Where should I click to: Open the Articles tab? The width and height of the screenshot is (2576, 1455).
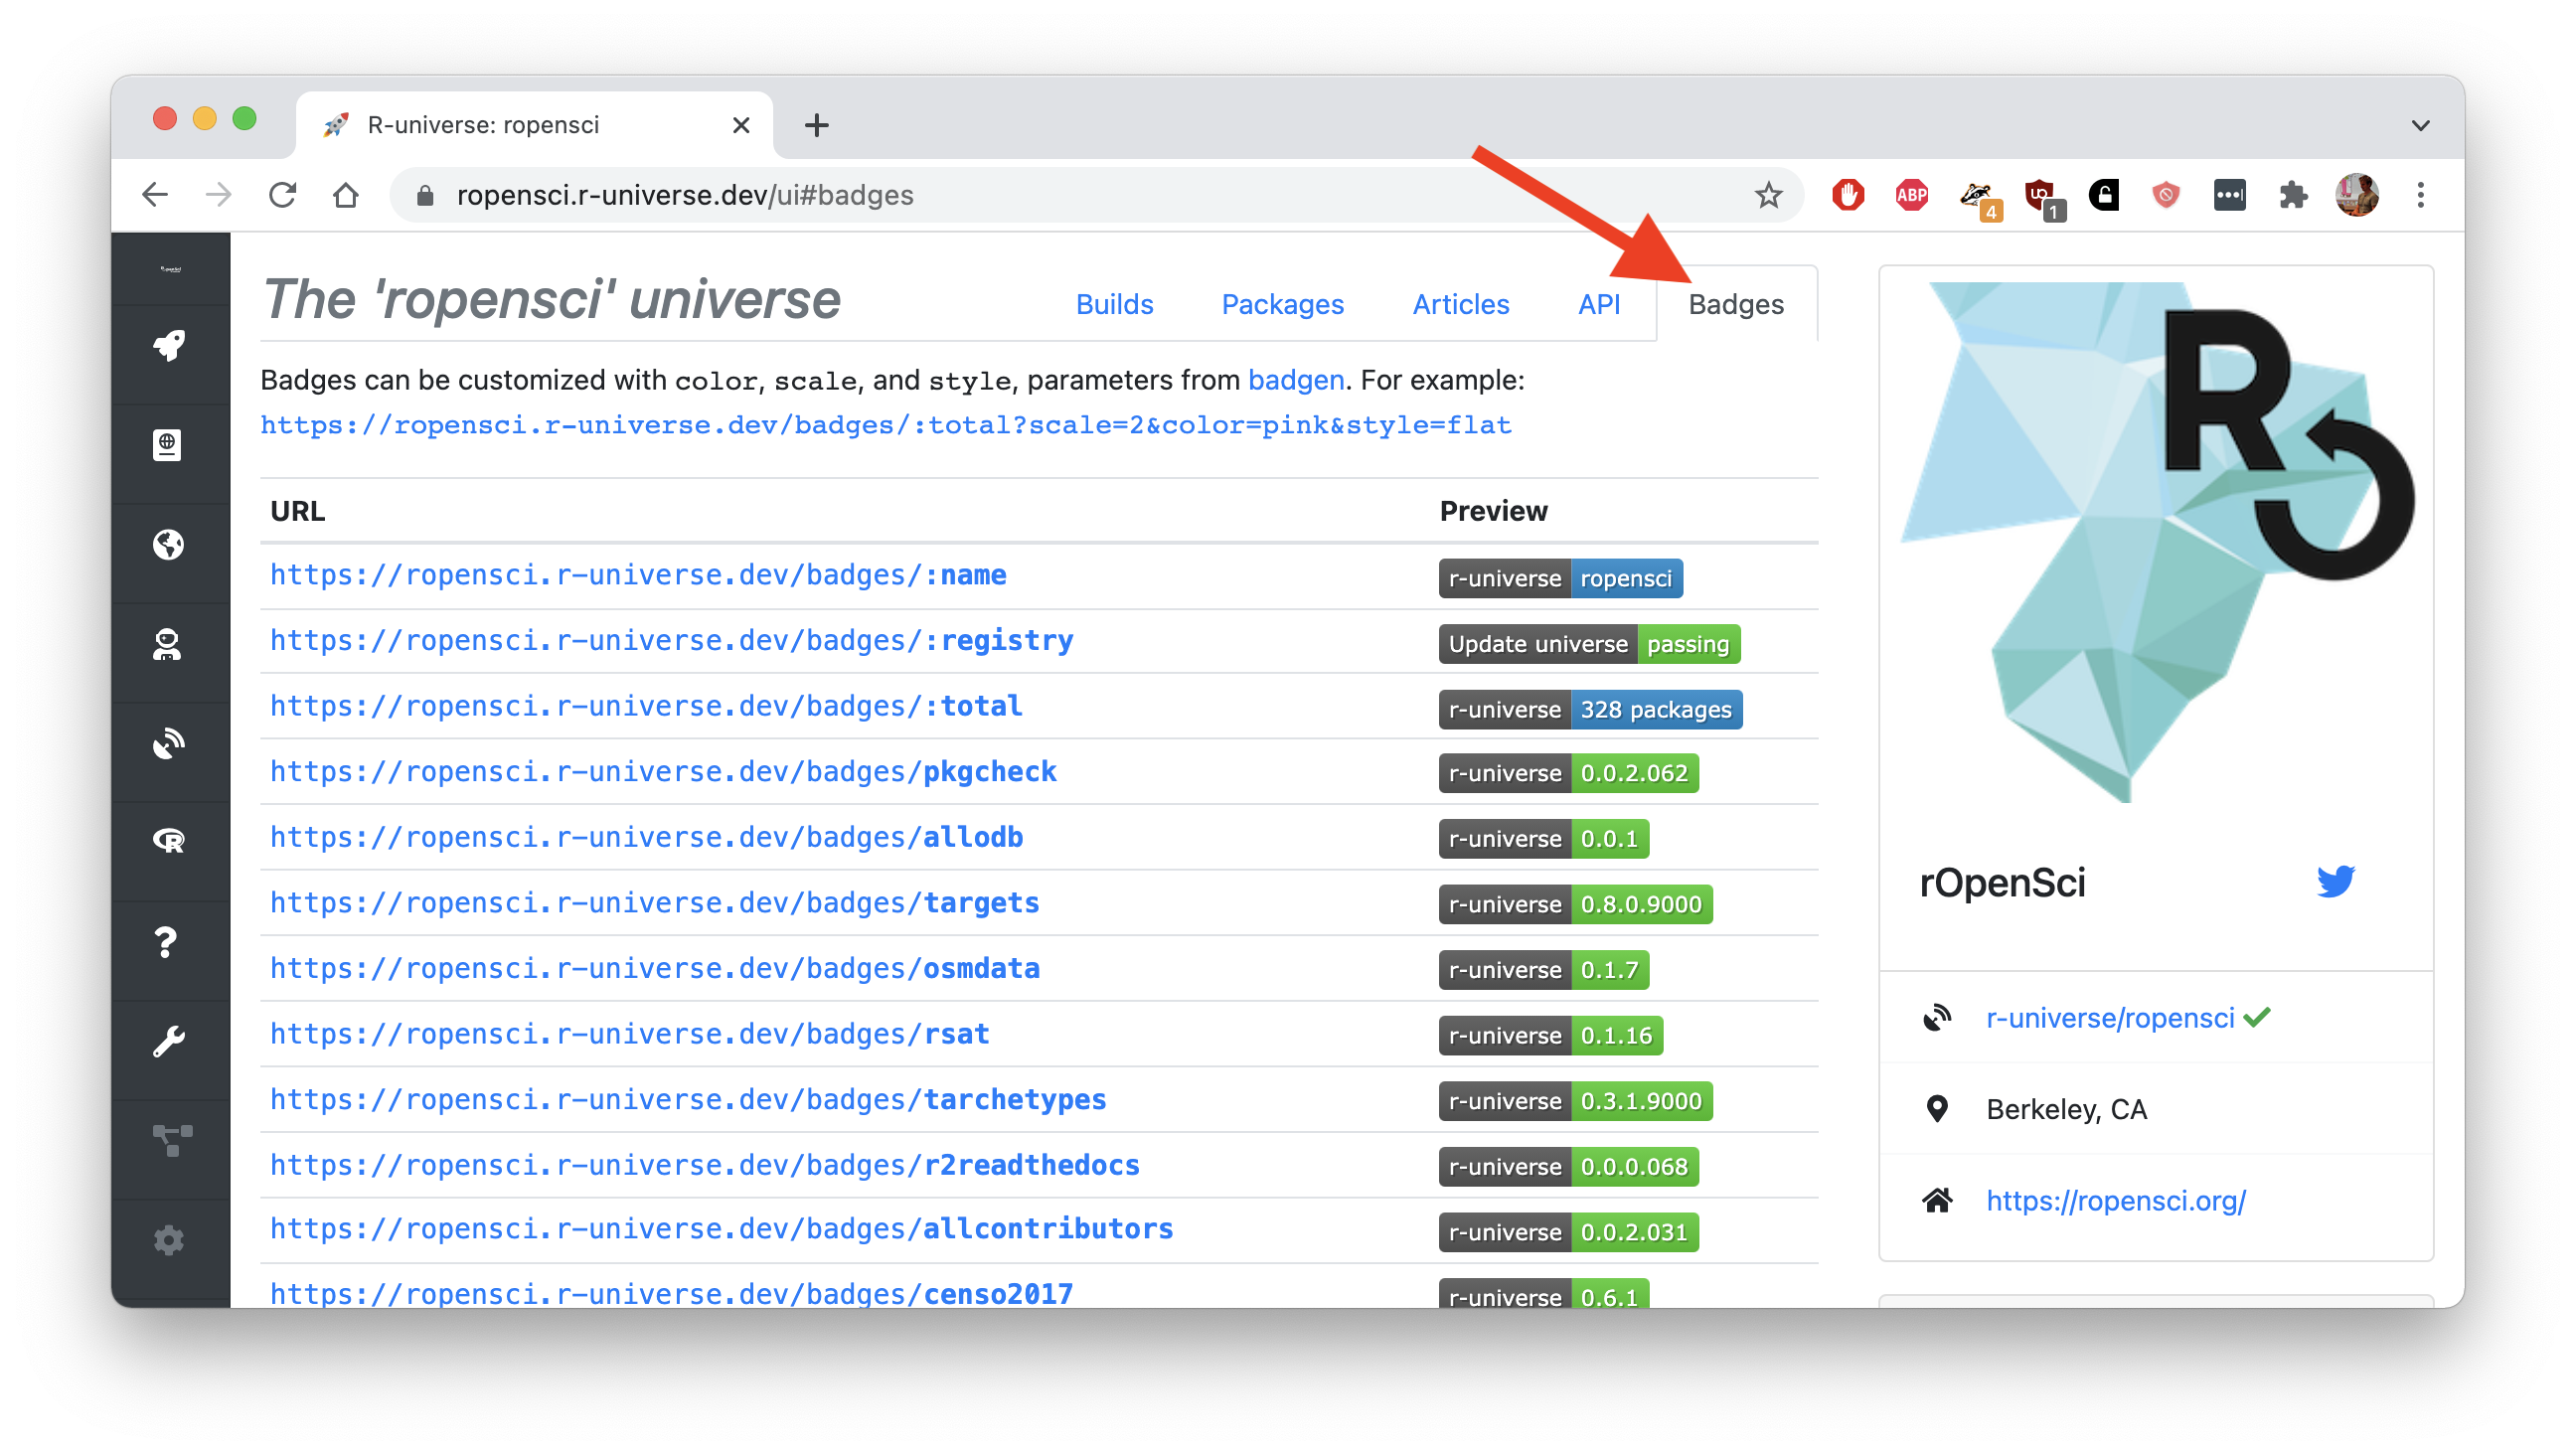pos(1460,304)
